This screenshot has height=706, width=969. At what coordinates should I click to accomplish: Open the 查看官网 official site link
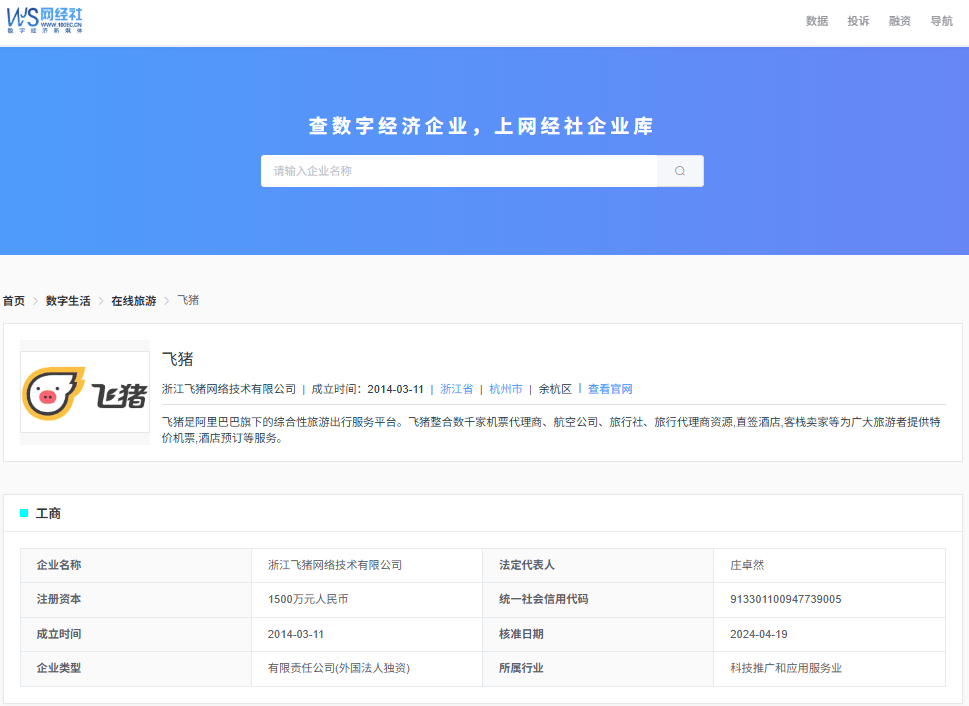(x=610, y=389)
